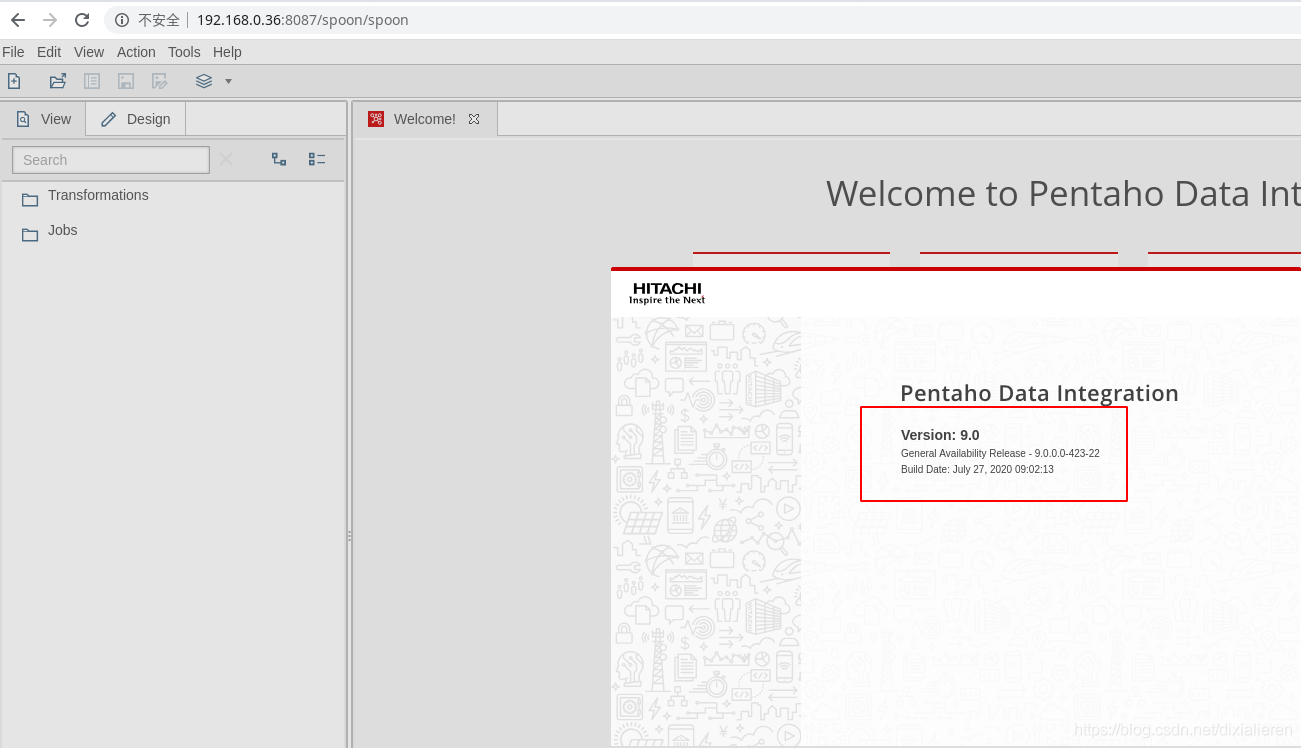
Task: Click the collapse all tree icon
Action: tap(317, 159)
